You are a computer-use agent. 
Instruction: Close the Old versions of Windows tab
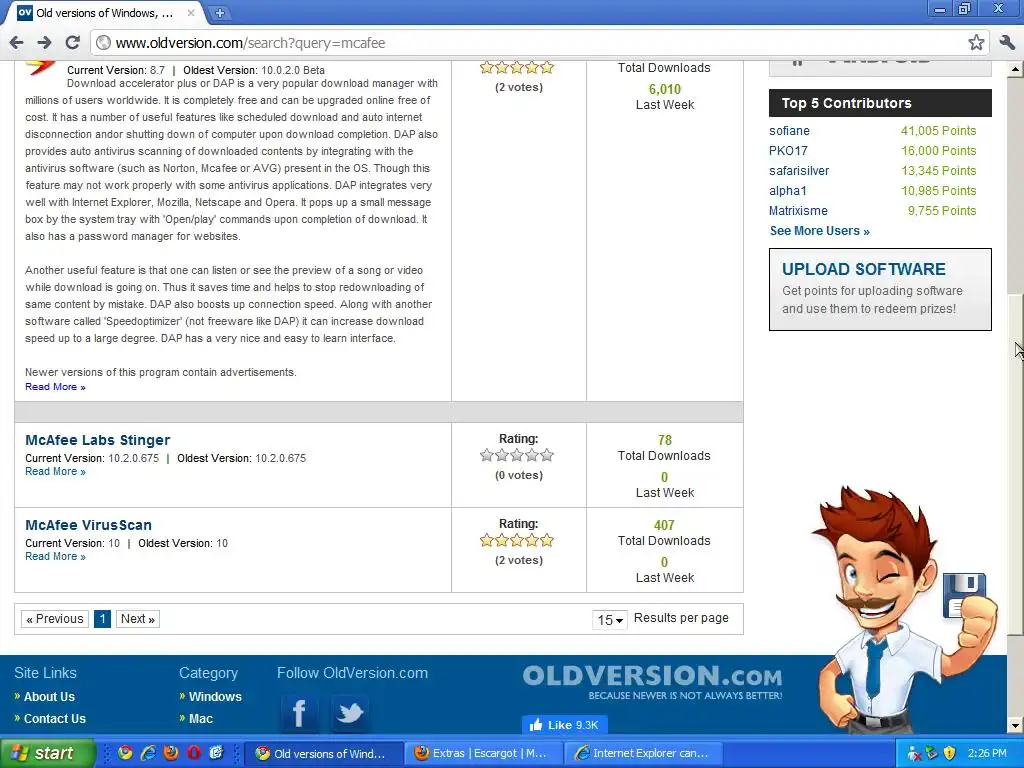click(x=191, y=12)
